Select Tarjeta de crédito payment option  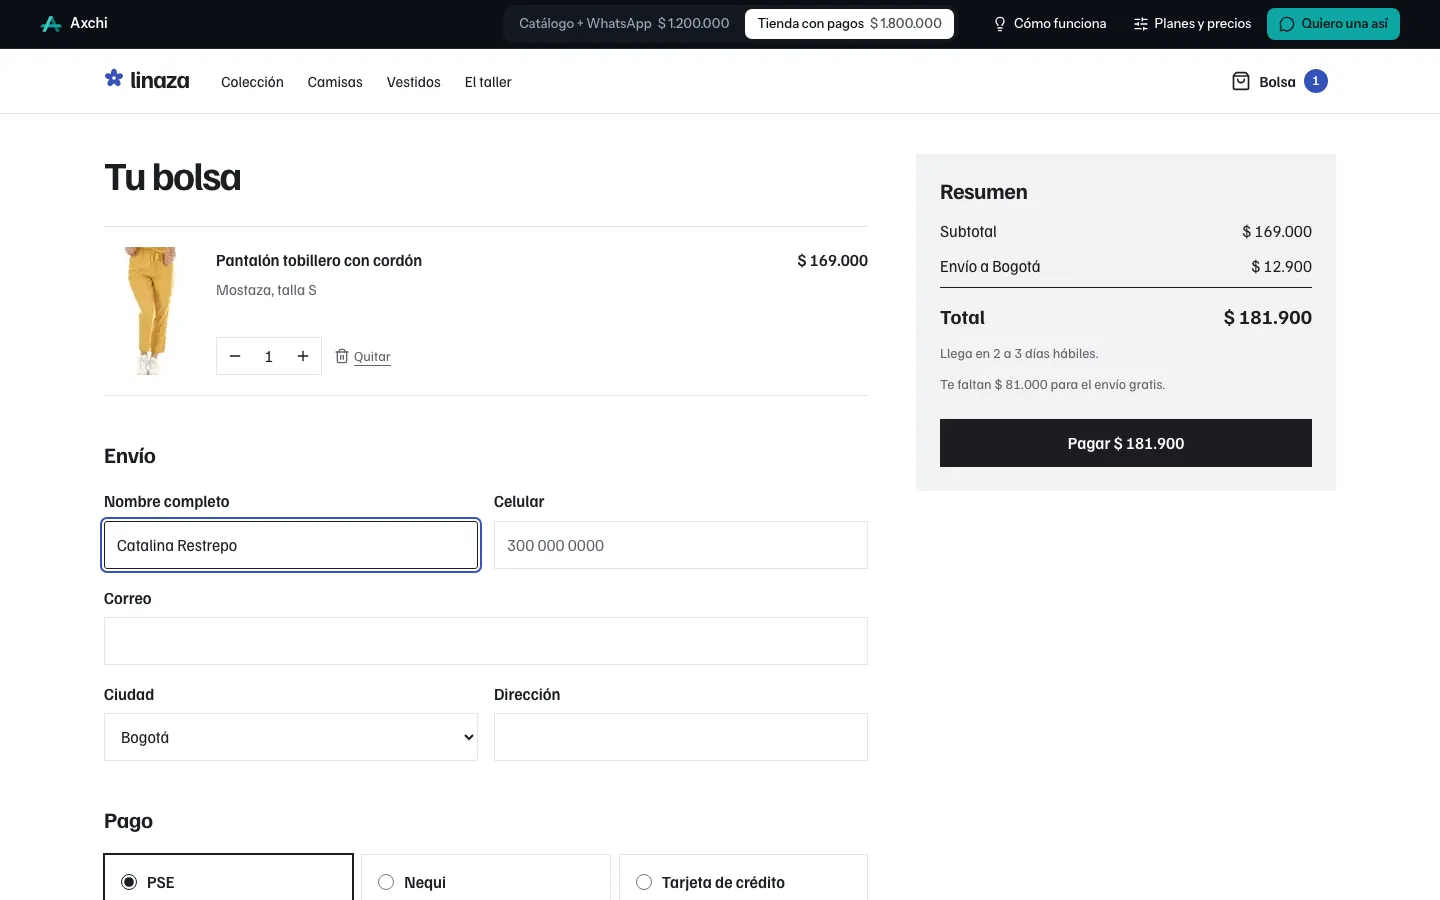(743, 880)
